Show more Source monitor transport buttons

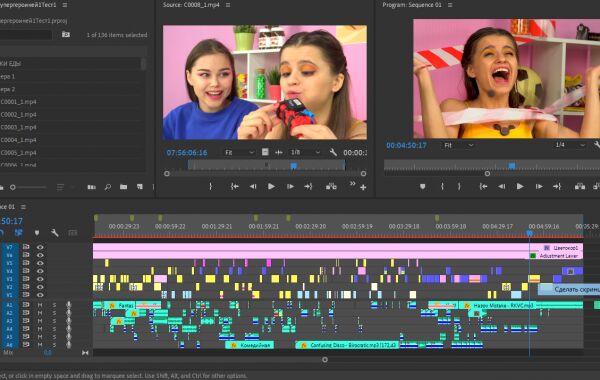[352, 184]
